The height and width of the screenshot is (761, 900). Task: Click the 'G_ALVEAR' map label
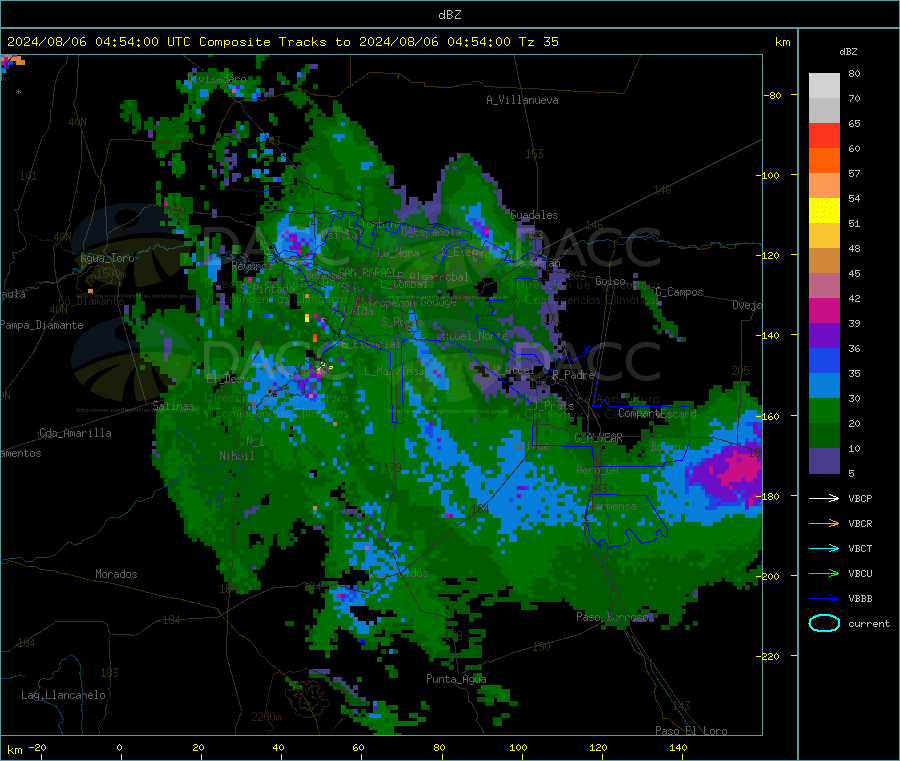(x=598, y=437)
